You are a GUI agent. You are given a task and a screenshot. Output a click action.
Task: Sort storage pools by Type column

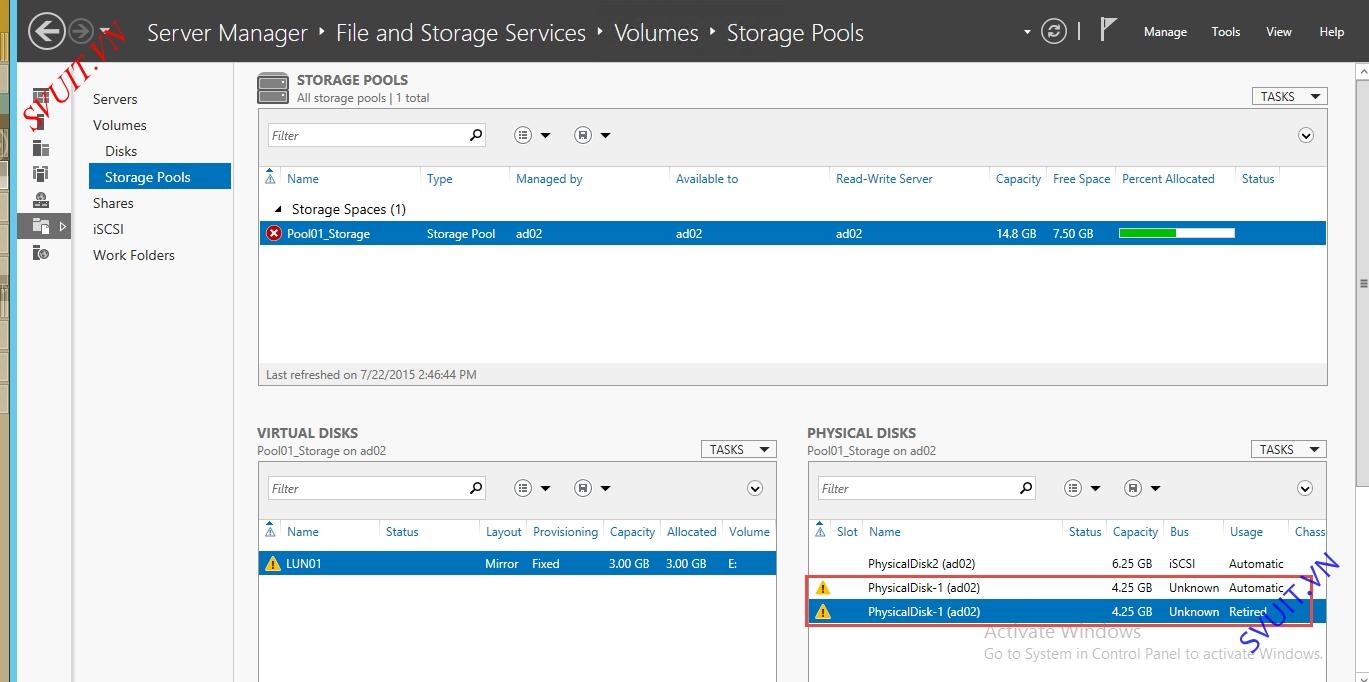pyautogui.click(x=440, y=179)
